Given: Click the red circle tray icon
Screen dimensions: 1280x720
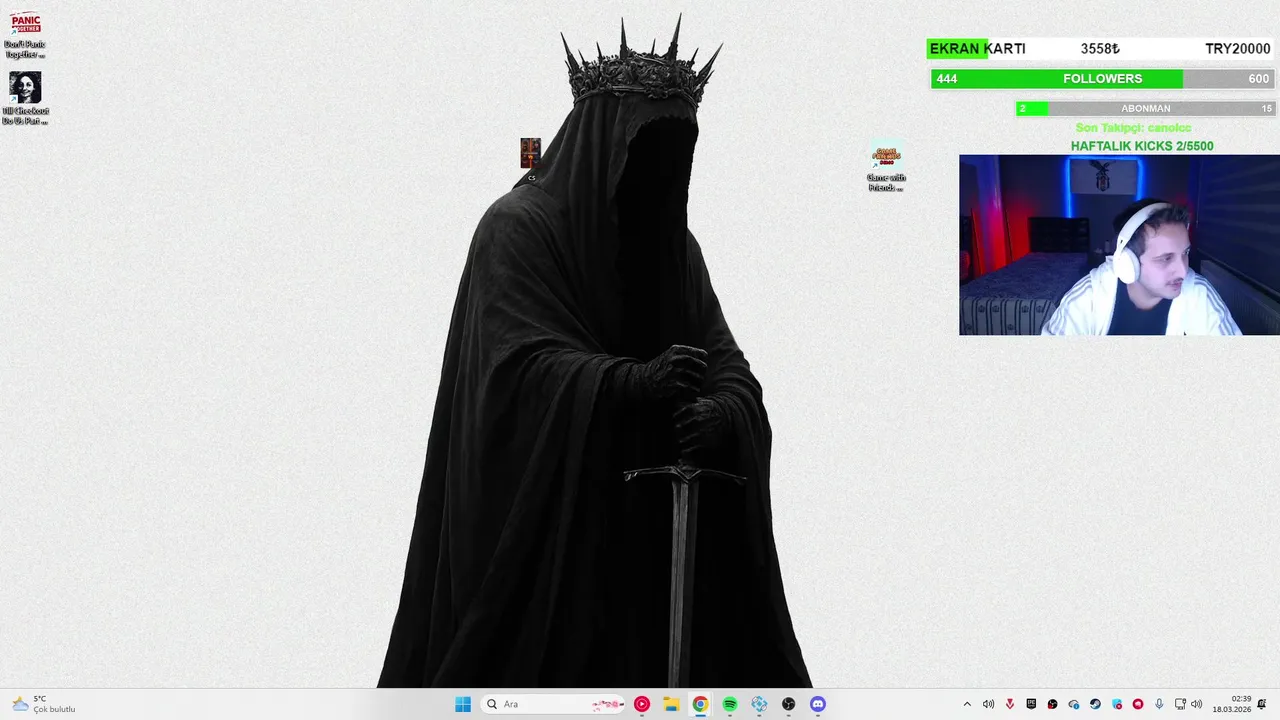Looking at the screenshot, I should click(1138, 704).
